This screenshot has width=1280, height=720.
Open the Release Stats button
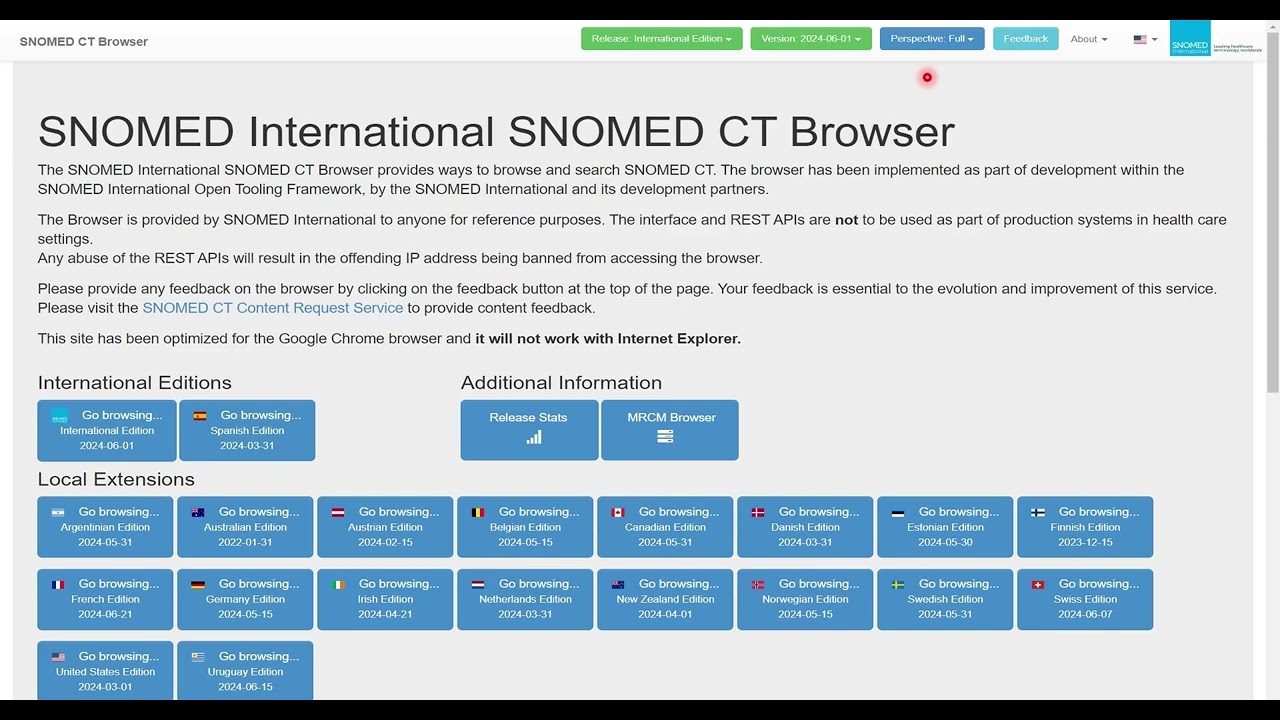(x=529, y=431)
